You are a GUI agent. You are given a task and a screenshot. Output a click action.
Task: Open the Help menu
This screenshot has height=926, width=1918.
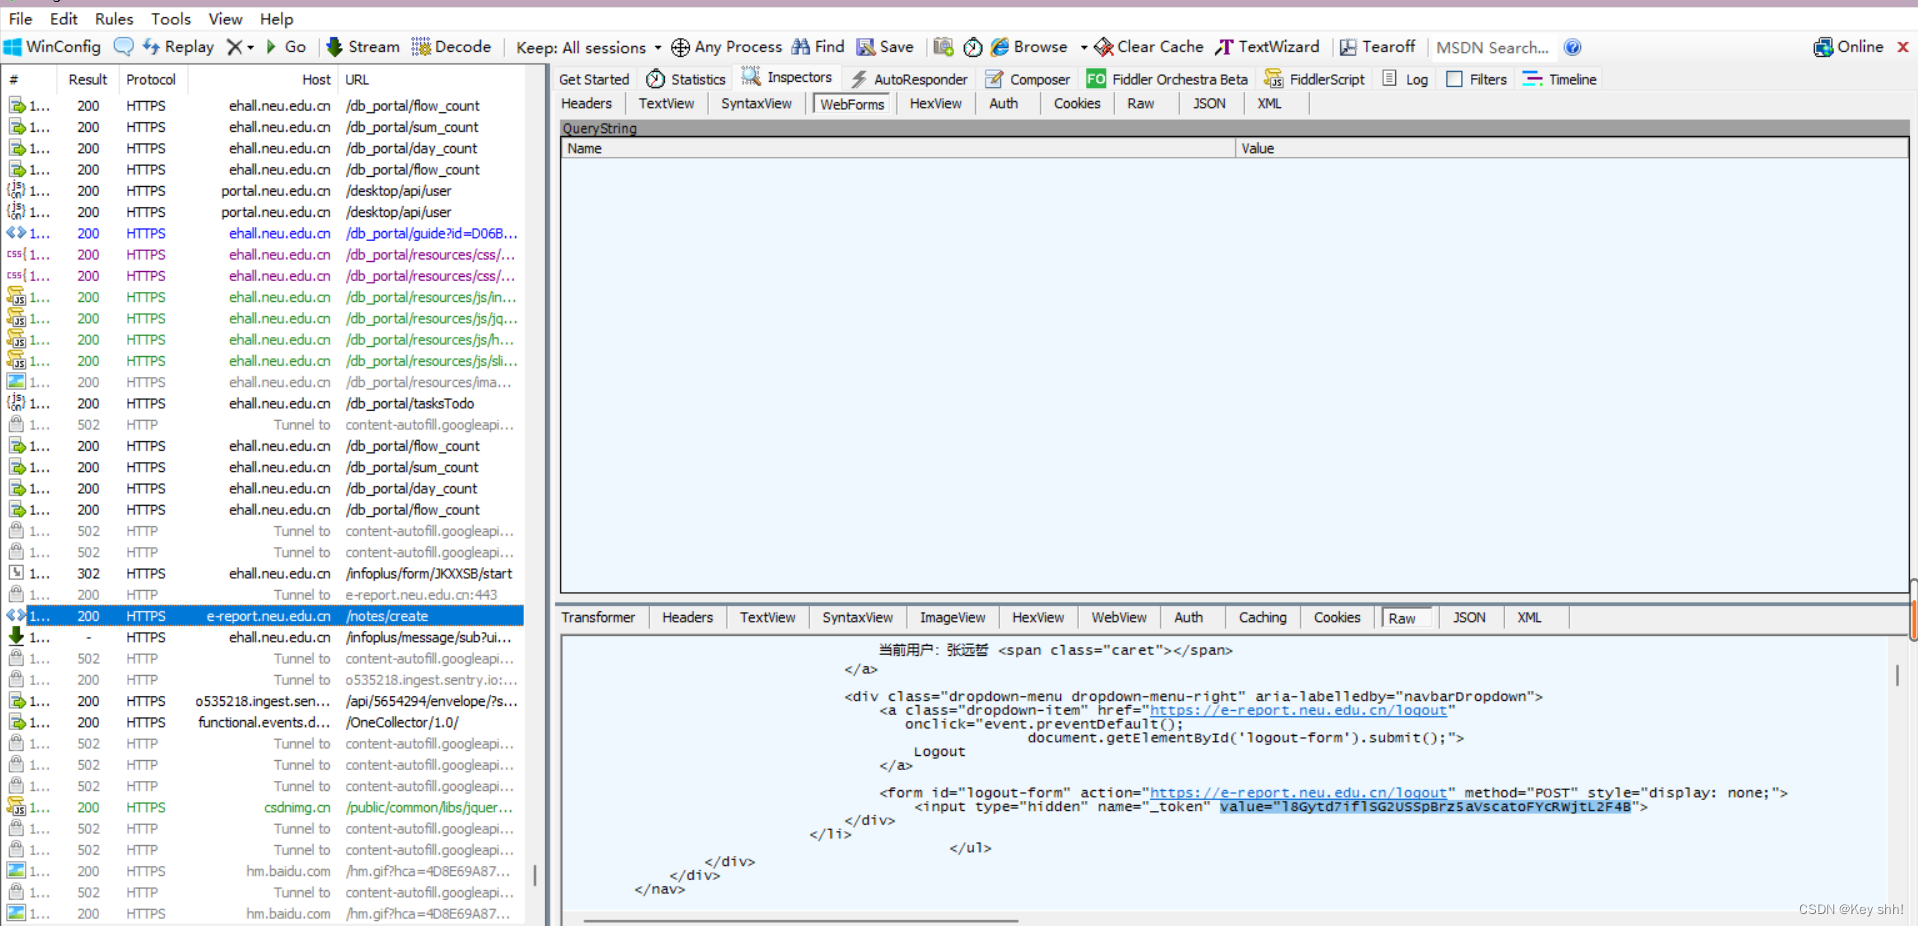pyautogui.click(x=277, y=19)
